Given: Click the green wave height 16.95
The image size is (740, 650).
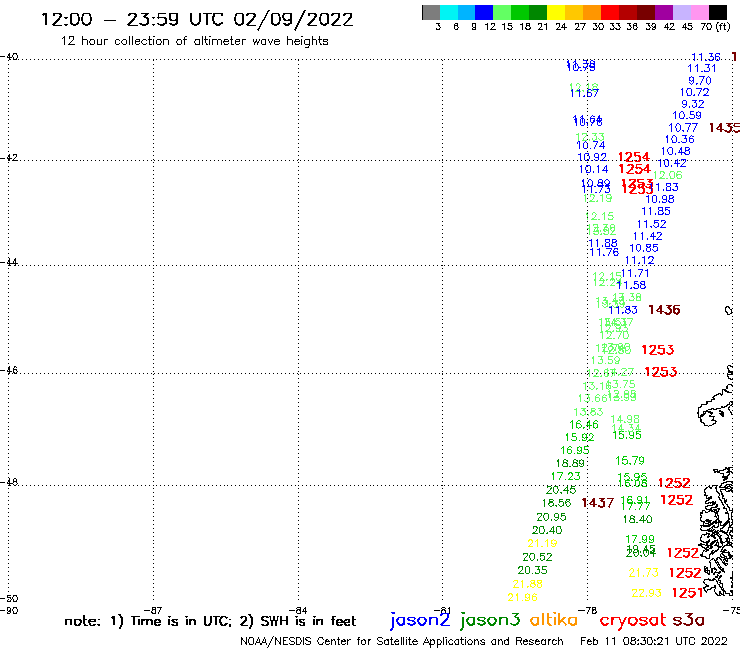Looking at the screenshot, I should click(575, 450).
